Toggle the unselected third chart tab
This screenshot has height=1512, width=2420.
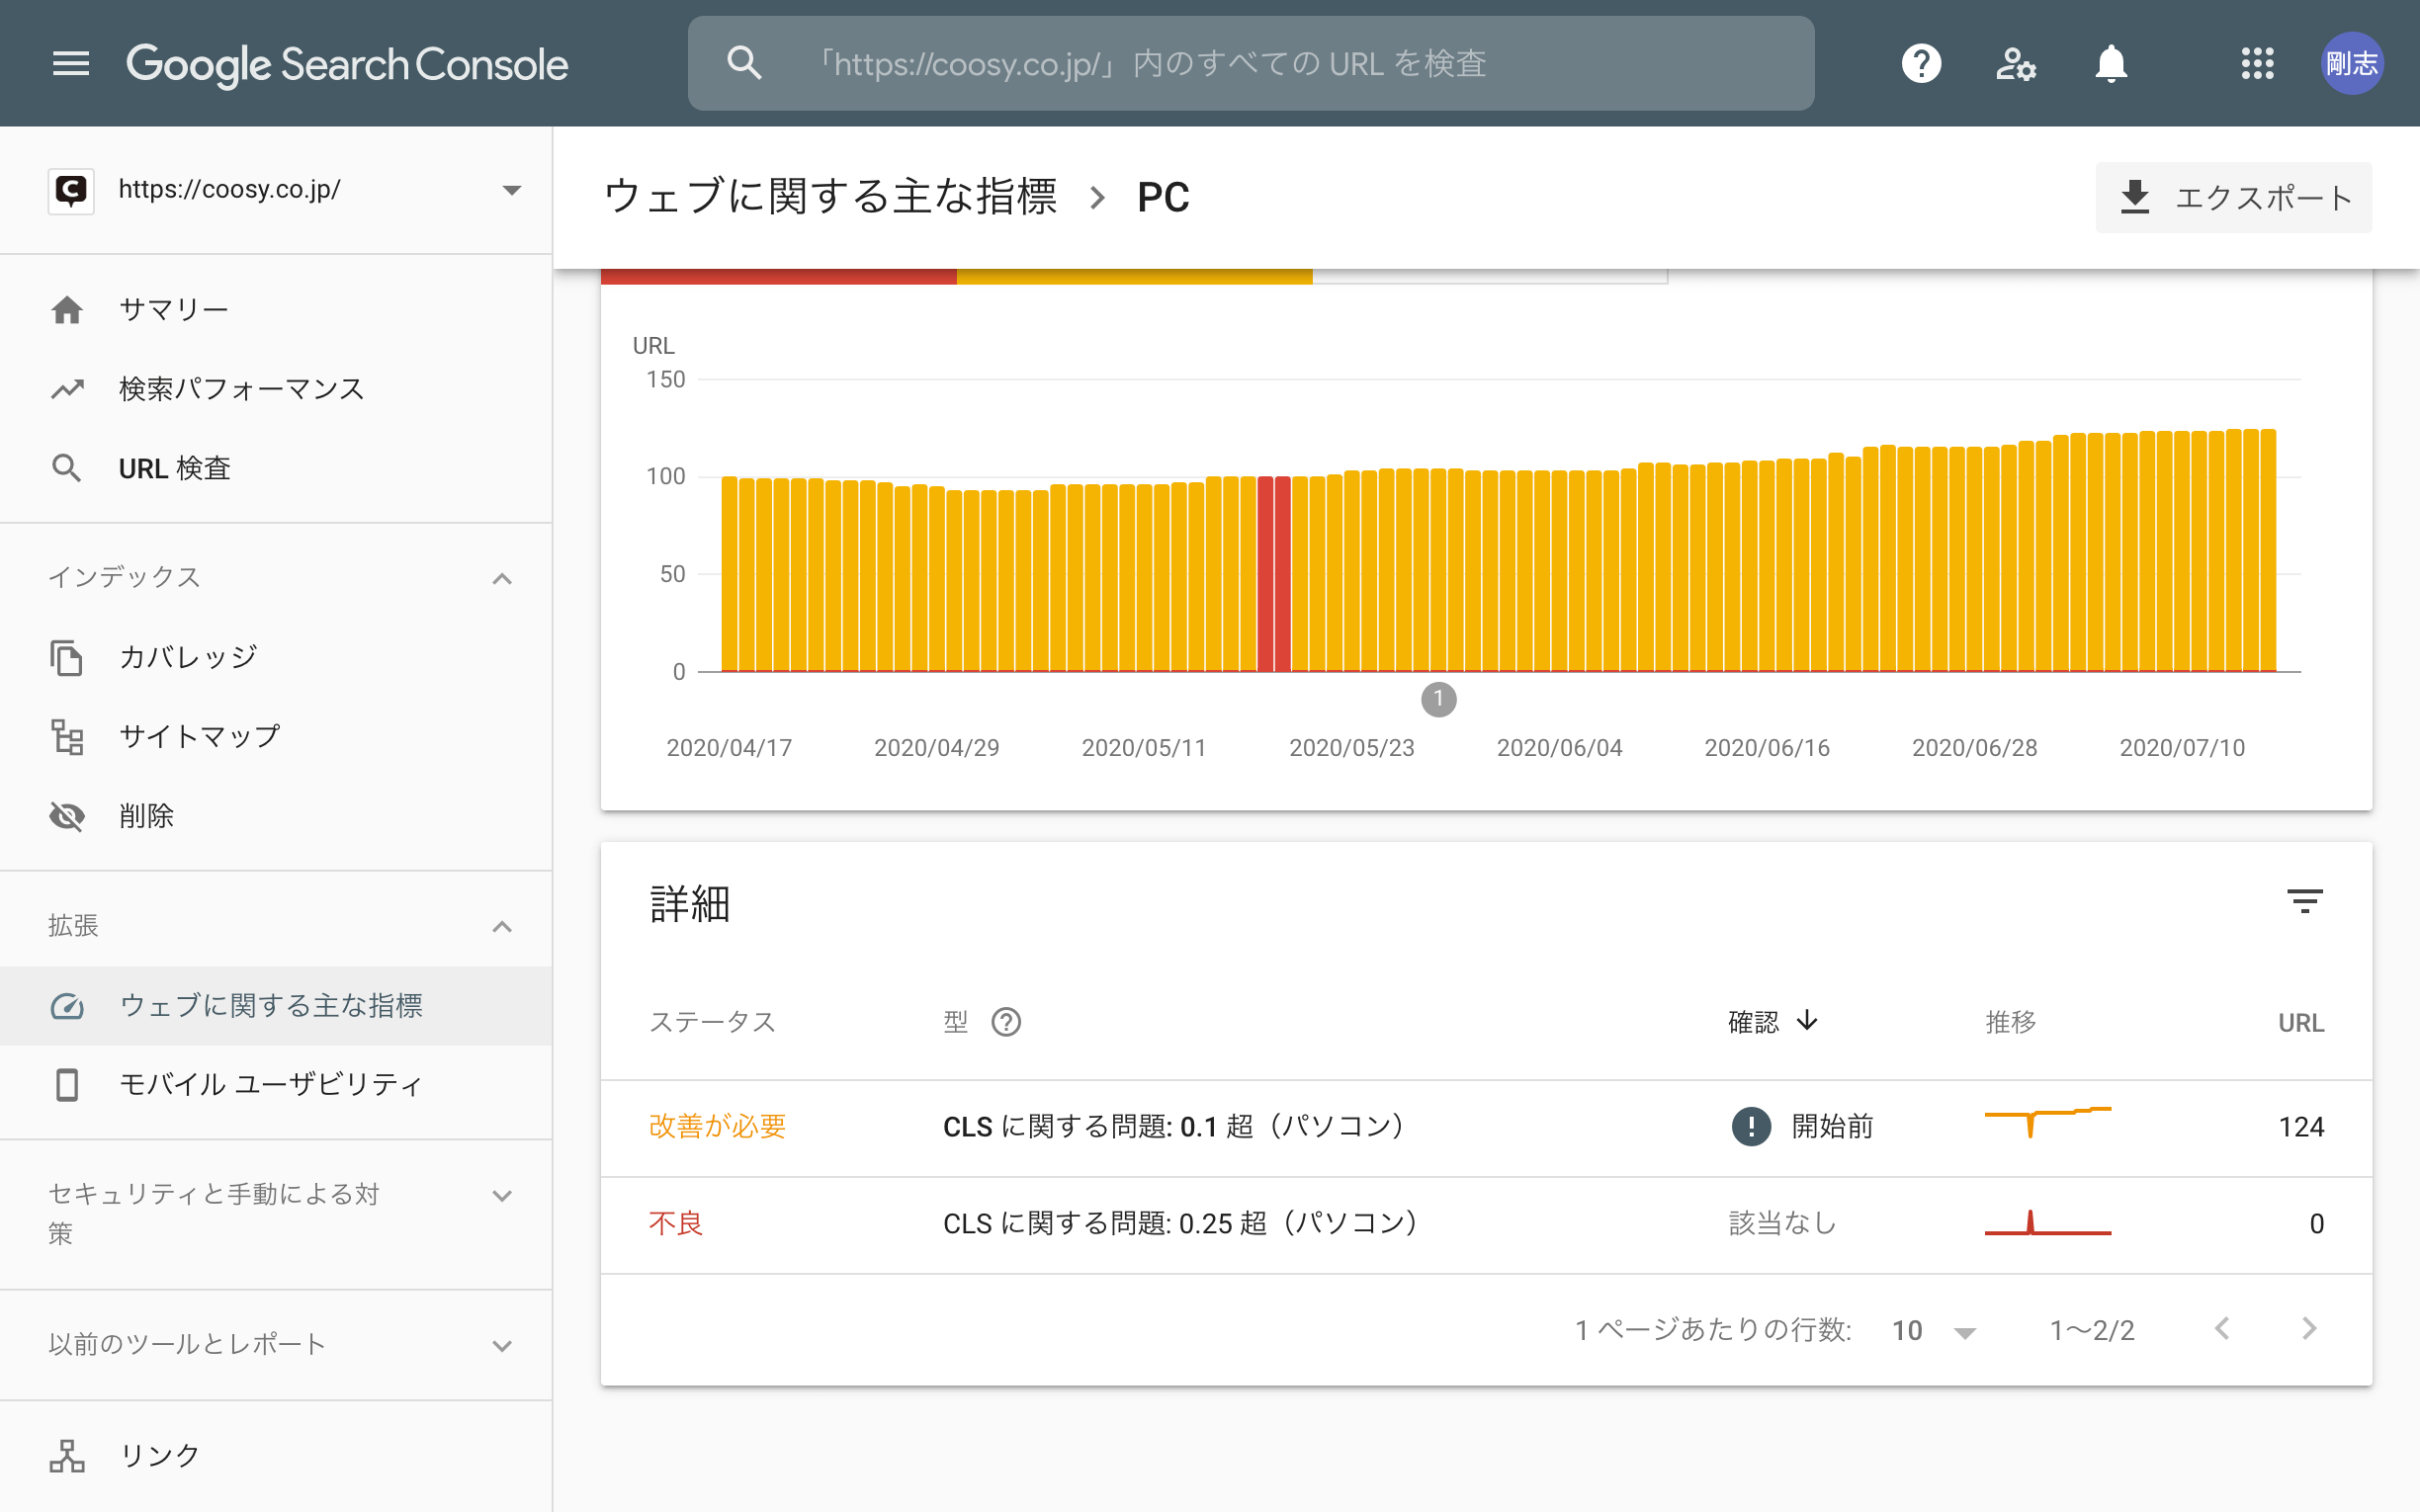(1490, 276)
